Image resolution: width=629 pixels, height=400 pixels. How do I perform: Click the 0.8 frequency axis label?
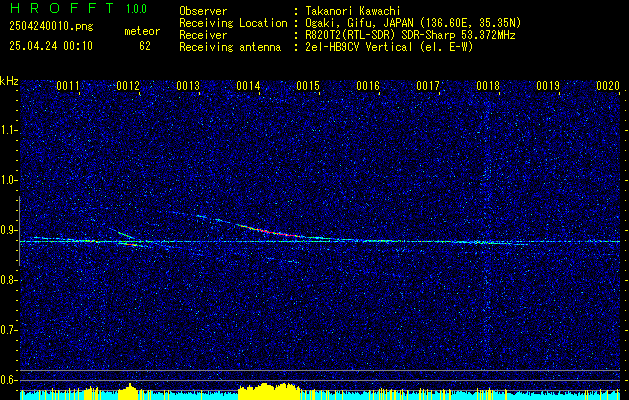(x=8, y=280)
